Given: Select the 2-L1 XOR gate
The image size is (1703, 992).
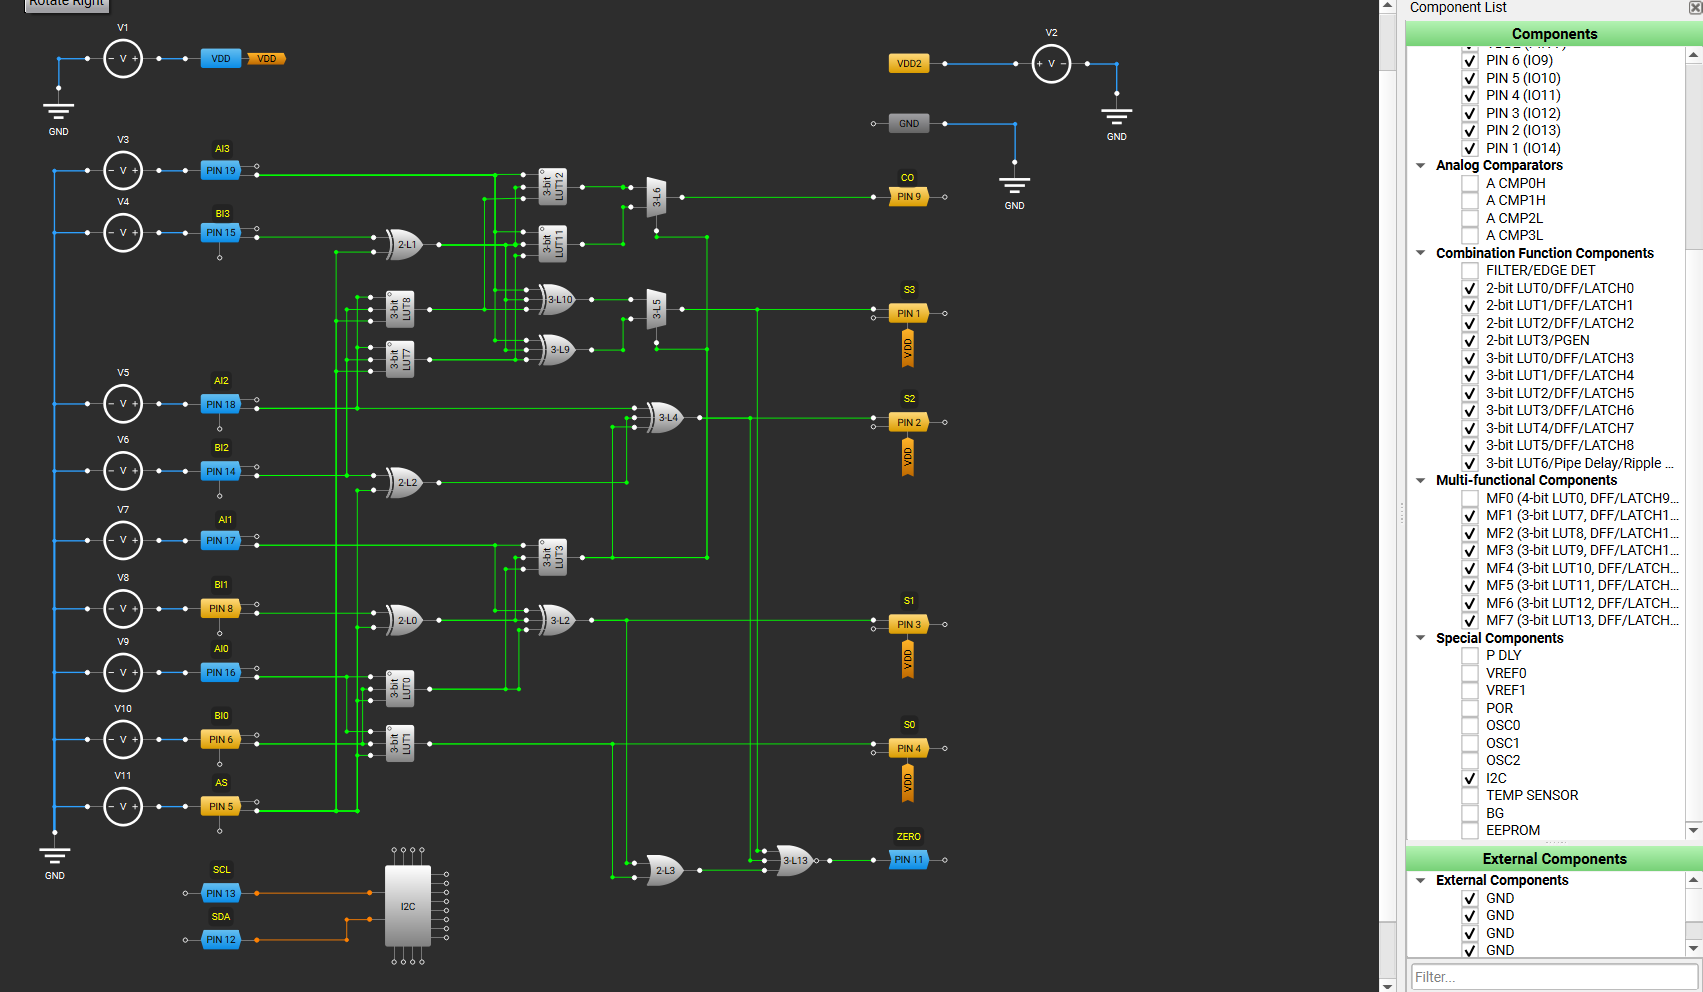Looking at the screenshot, I should [x=406, y=244].
